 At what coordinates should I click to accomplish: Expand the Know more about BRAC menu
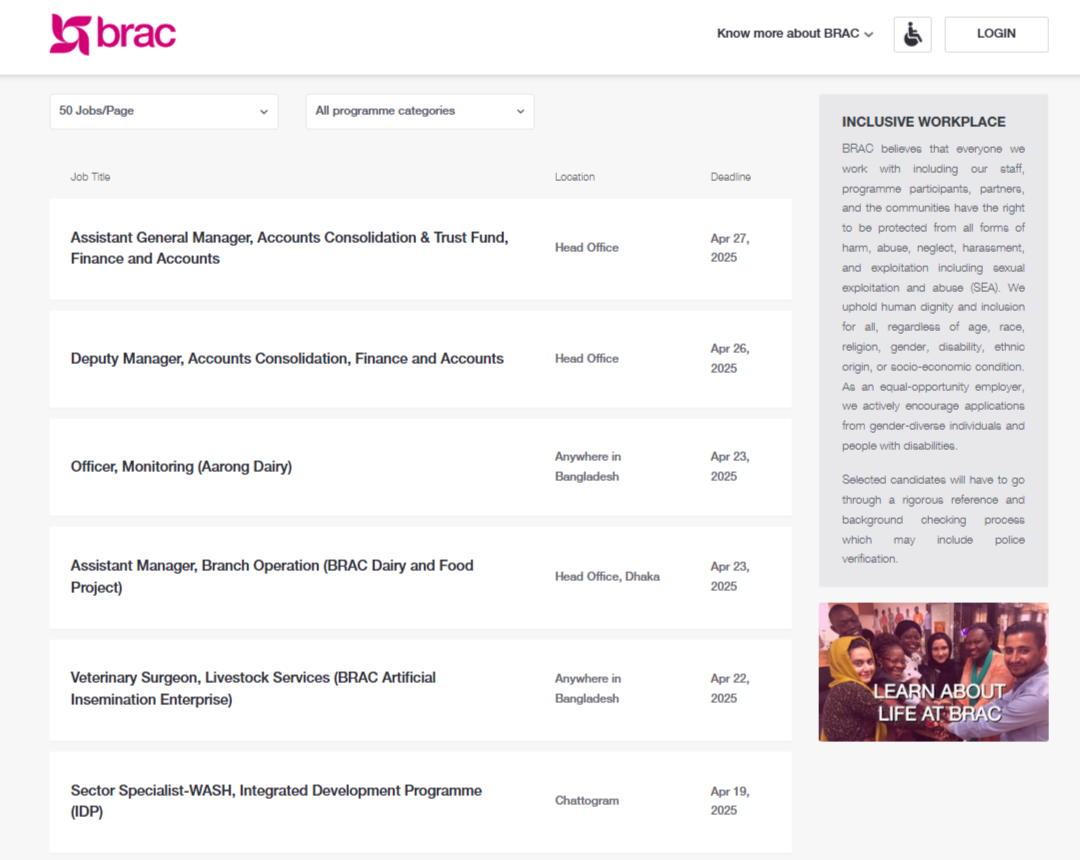coord(795,34)
